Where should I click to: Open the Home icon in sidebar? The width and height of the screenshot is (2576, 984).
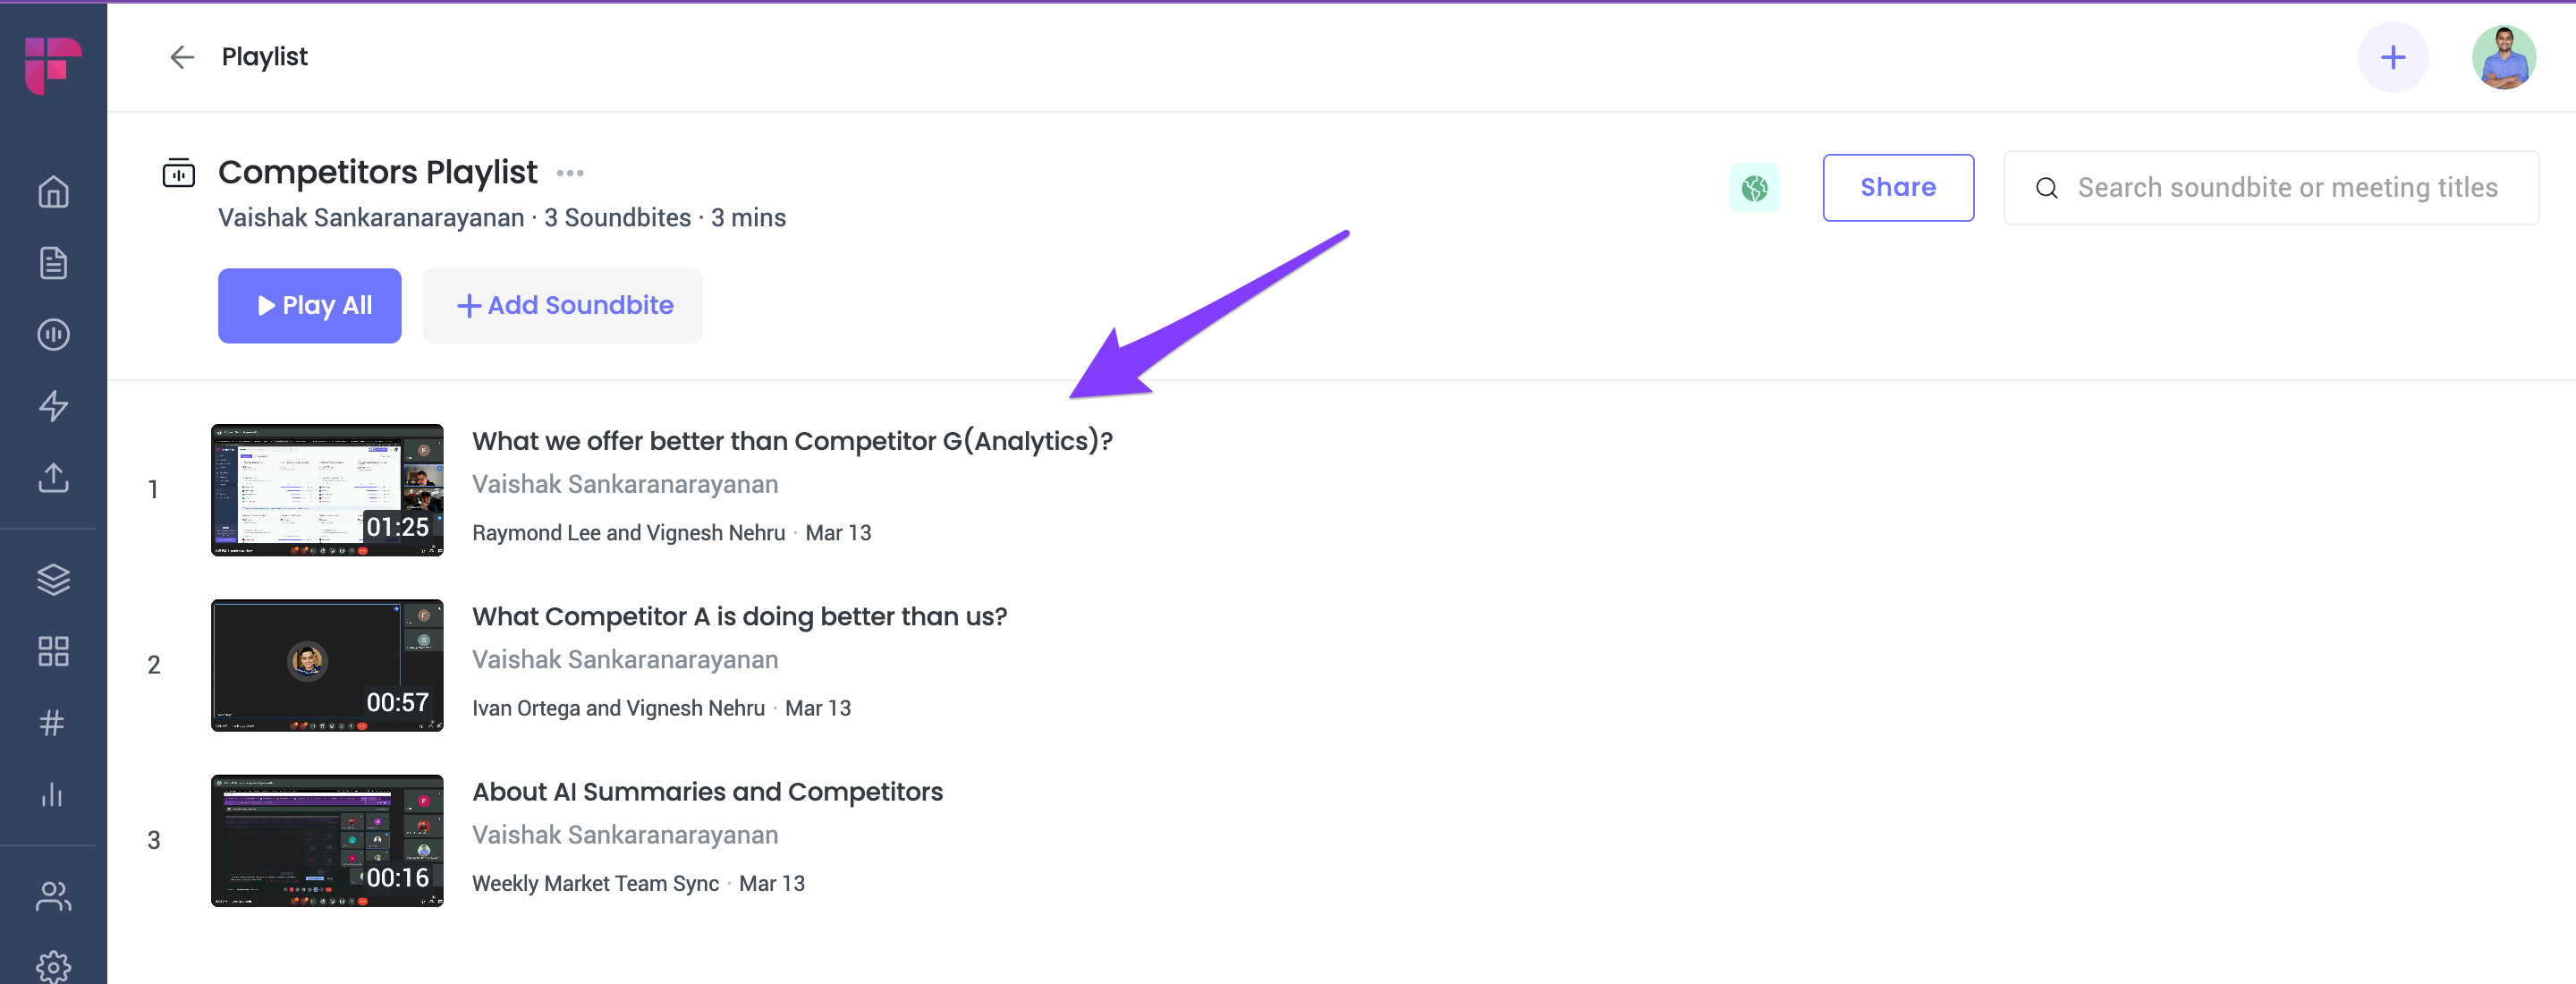[x=53, y=191]
